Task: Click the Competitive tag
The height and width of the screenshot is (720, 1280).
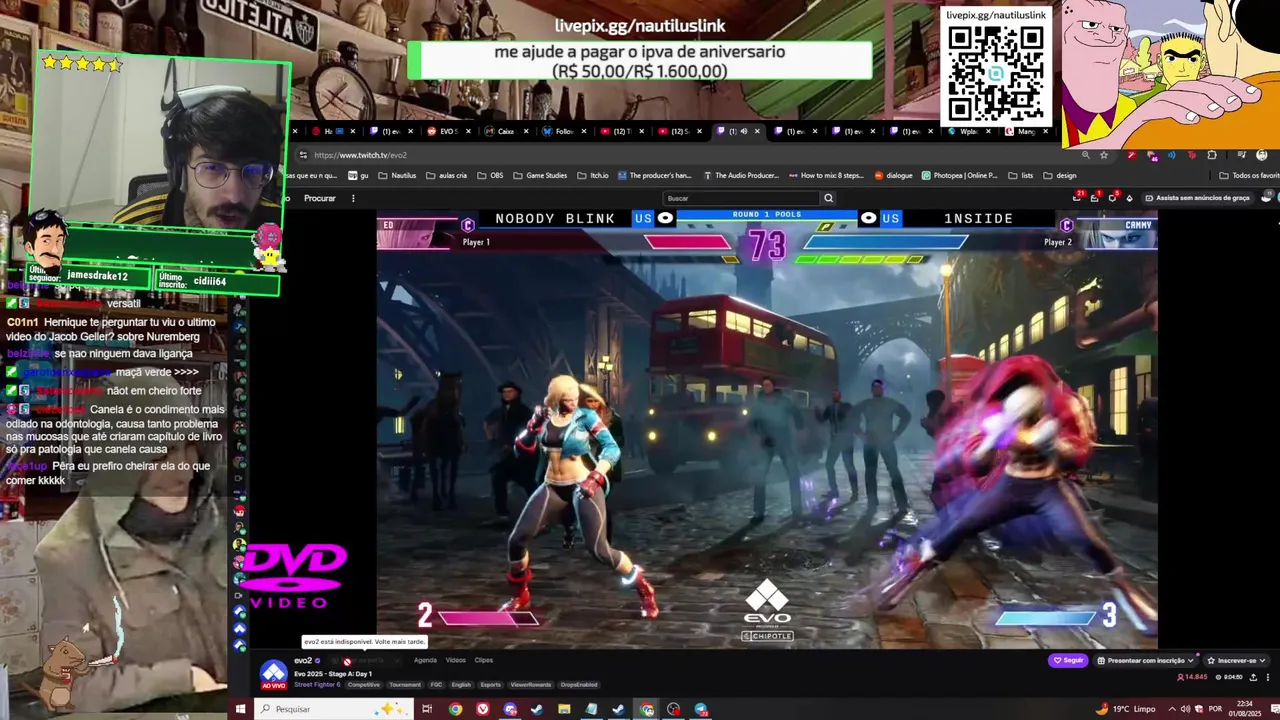Action: pyautogui.click(x=364, y=685)
